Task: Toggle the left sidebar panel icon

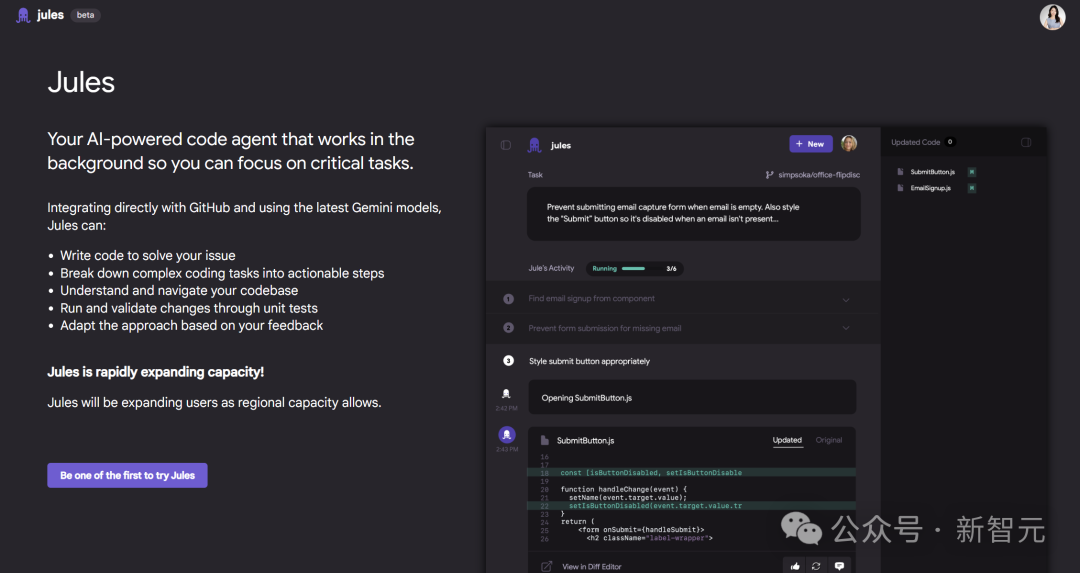Action: (506, 145)
